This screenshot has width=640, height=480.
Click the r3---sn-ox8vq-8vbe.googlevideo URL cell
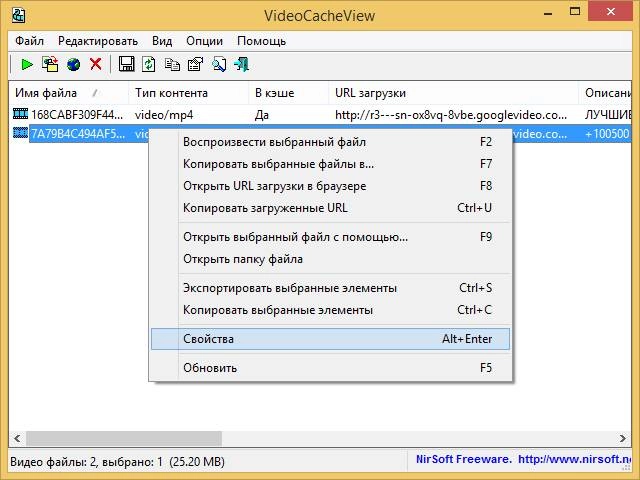click(451, 115)
